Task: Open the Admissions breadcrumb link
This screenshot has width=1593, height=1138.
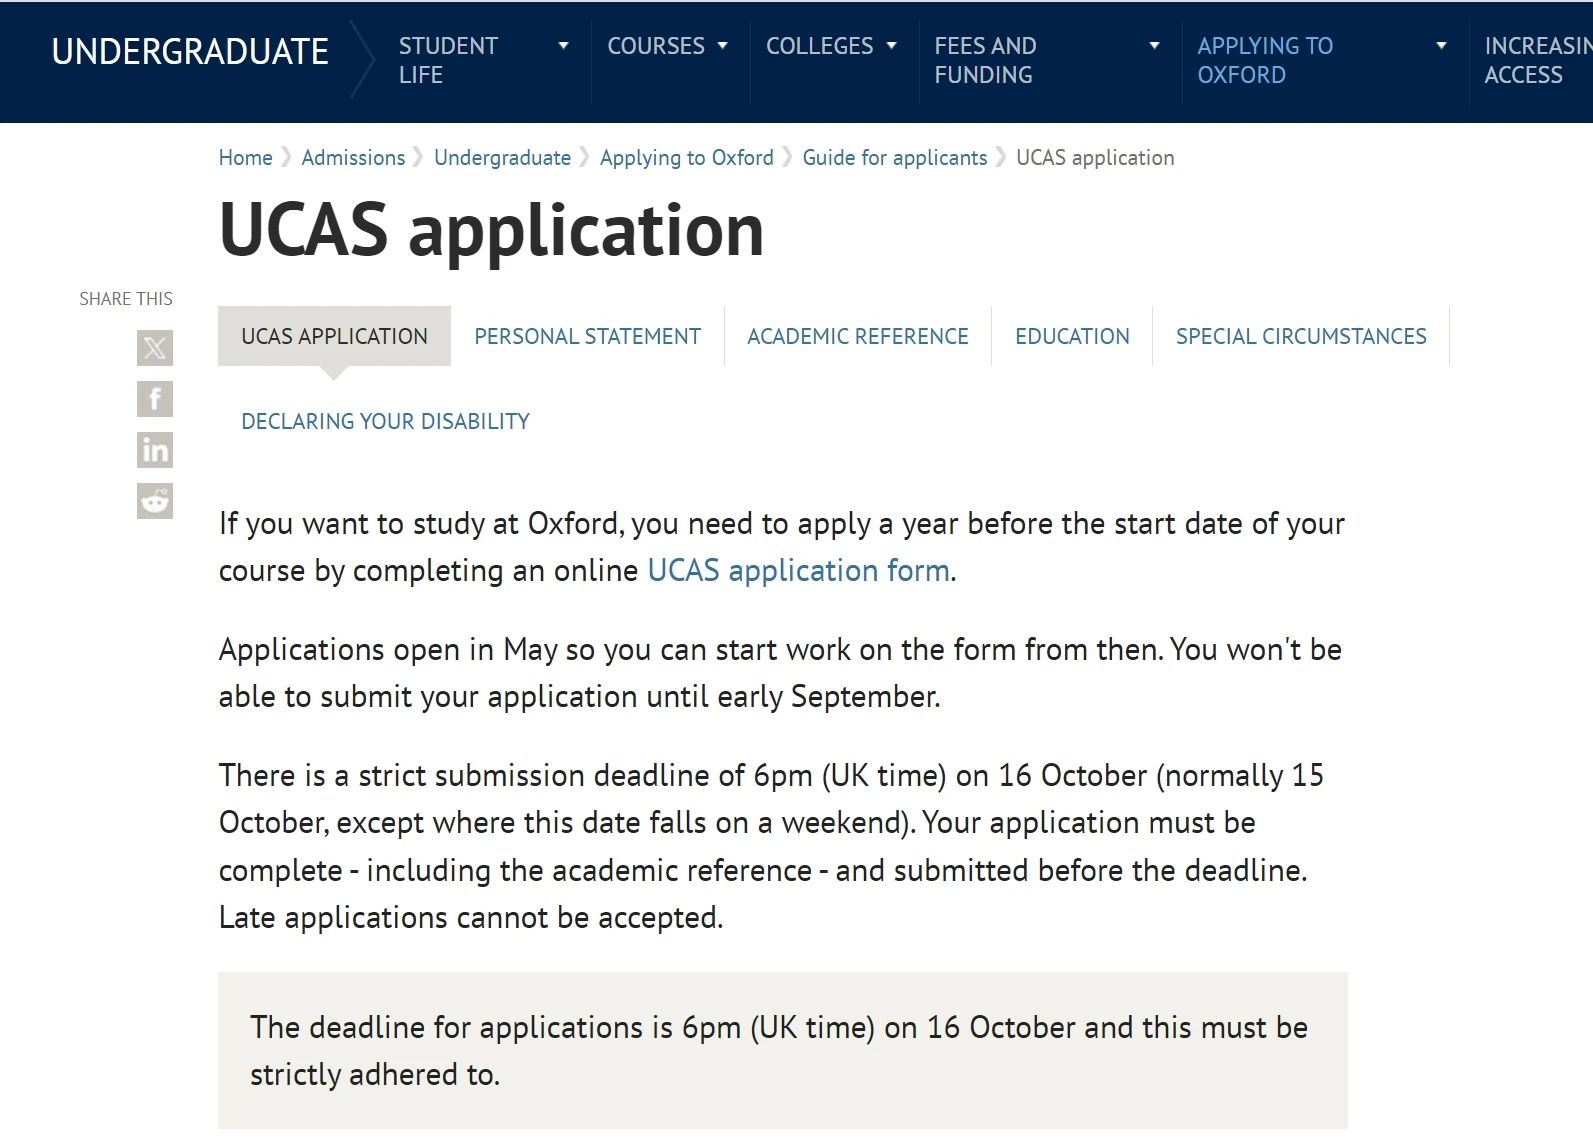Action: (x=353, y=158)
